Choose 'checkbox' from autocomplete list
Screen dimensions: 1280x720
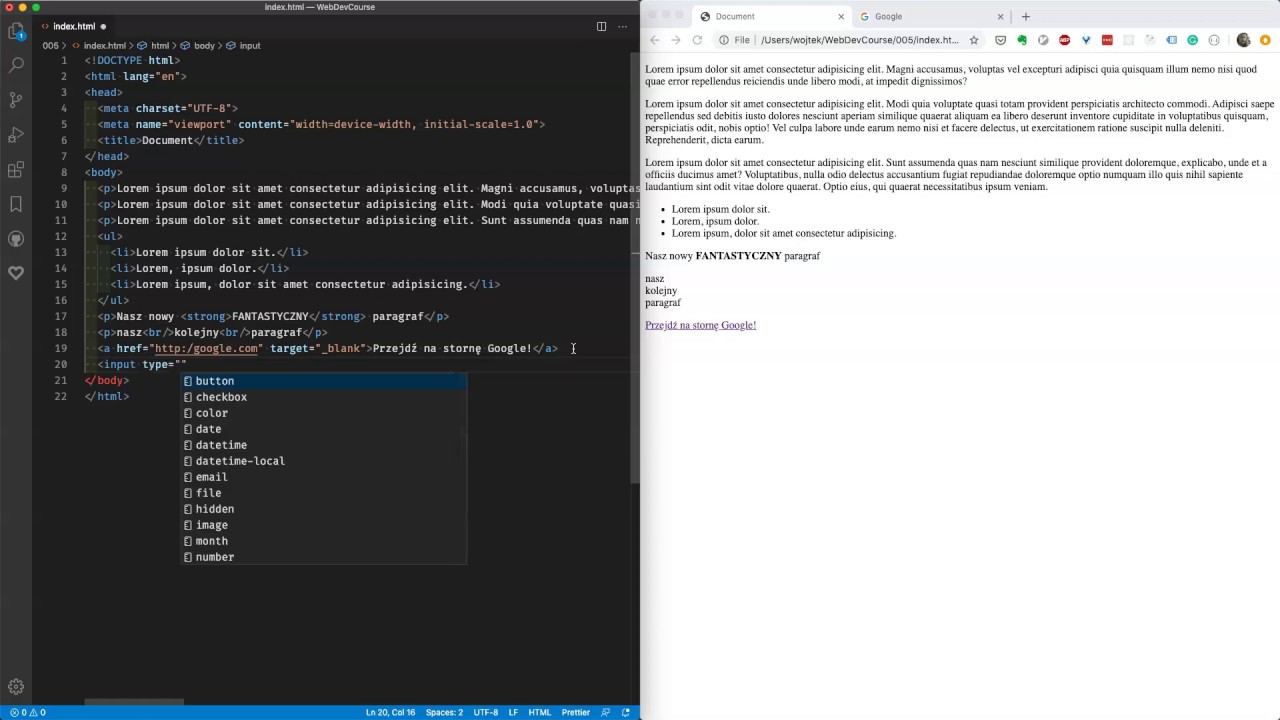(x=323, y=397)
